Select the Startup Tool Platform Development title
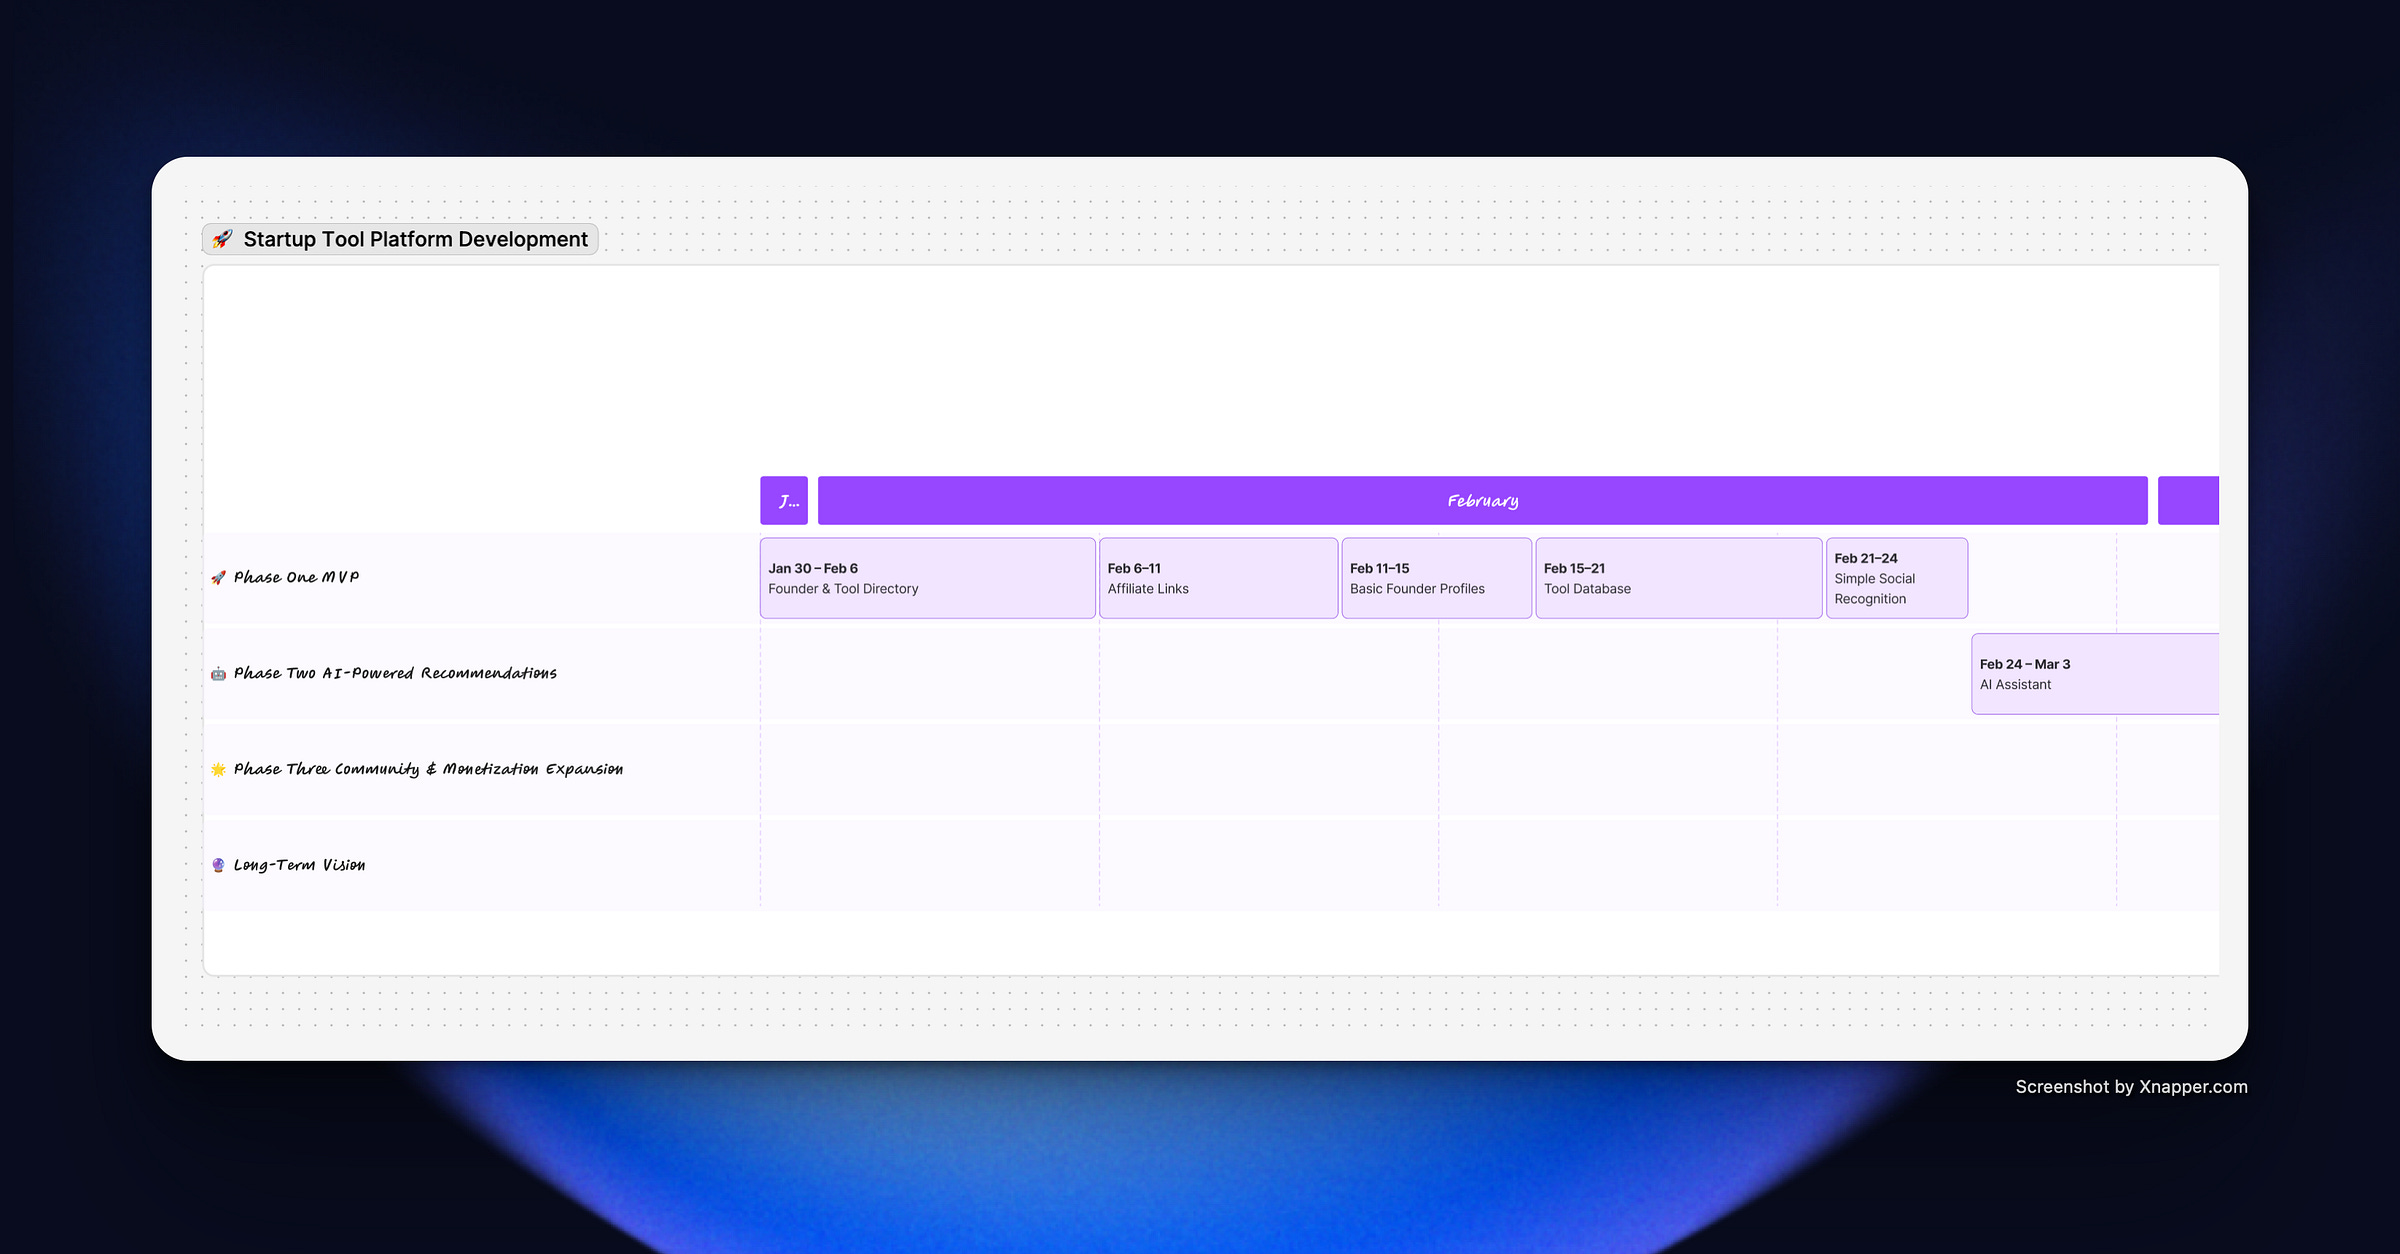The height and width of the screenshot is (1254, 2400). [415, 239]
